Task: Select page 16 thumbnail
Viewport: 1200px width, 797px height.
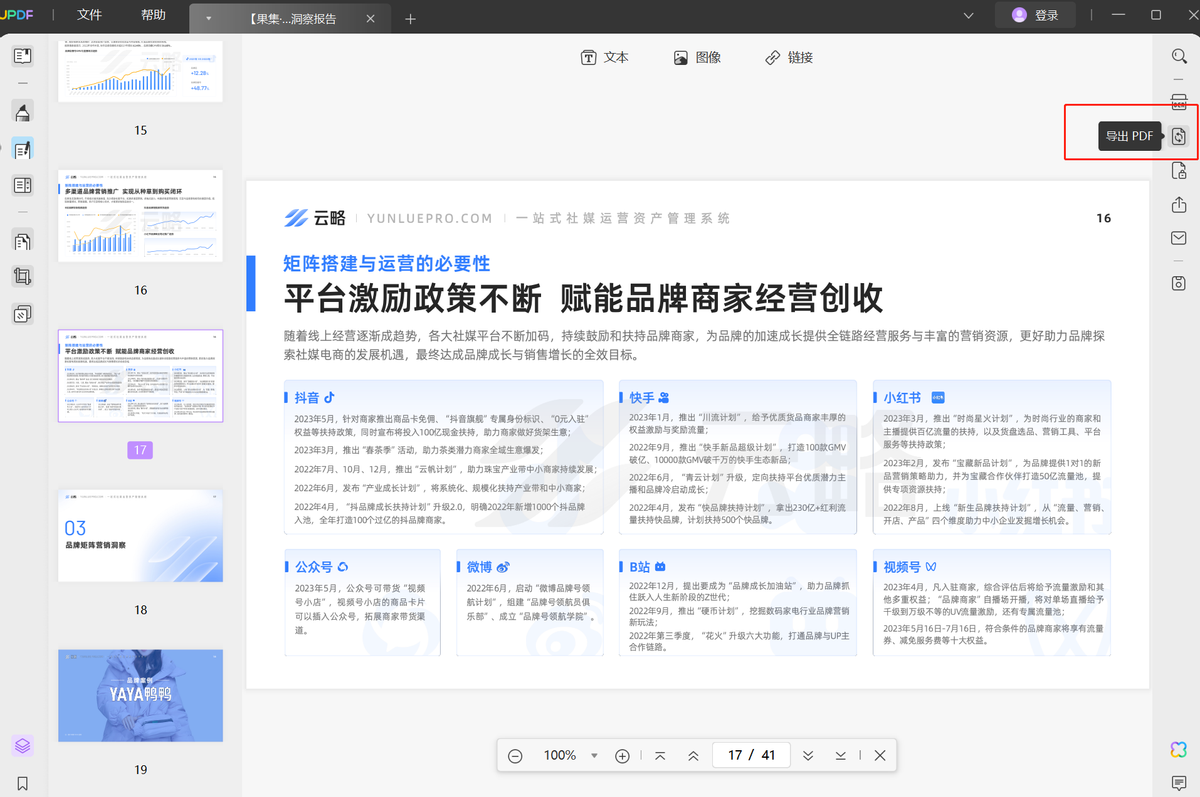Action: [x=140, y=216]
